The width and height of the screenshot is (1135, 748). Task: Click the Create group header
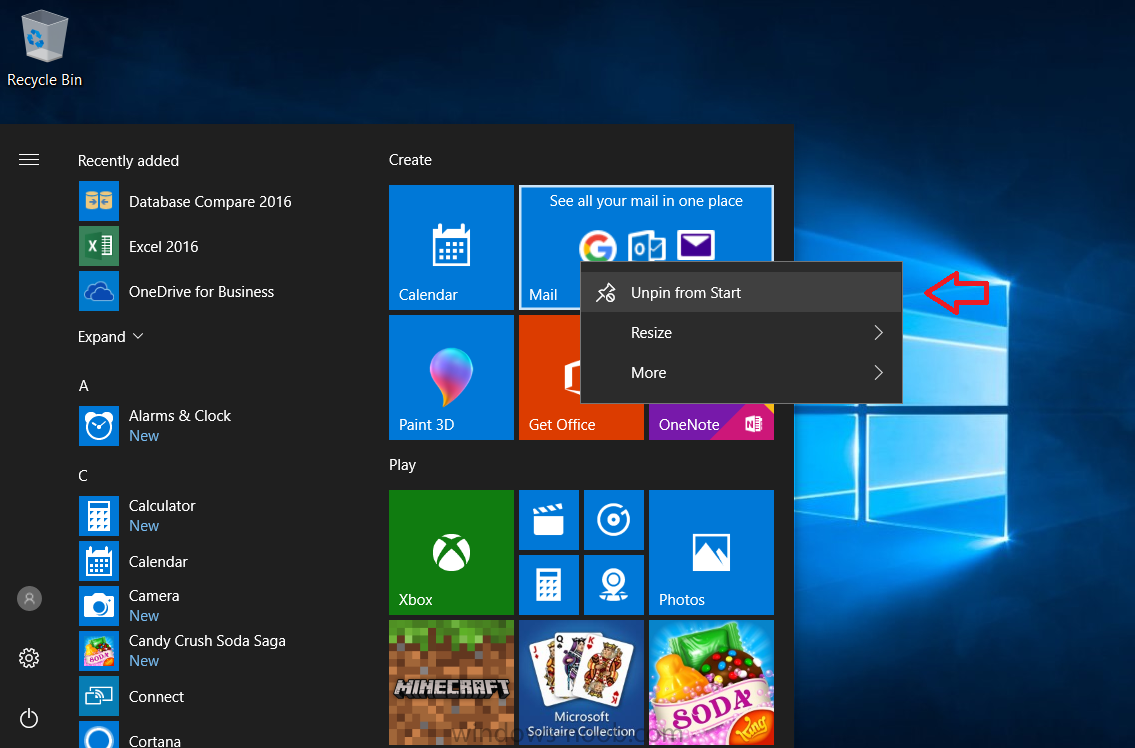[410, 160]
